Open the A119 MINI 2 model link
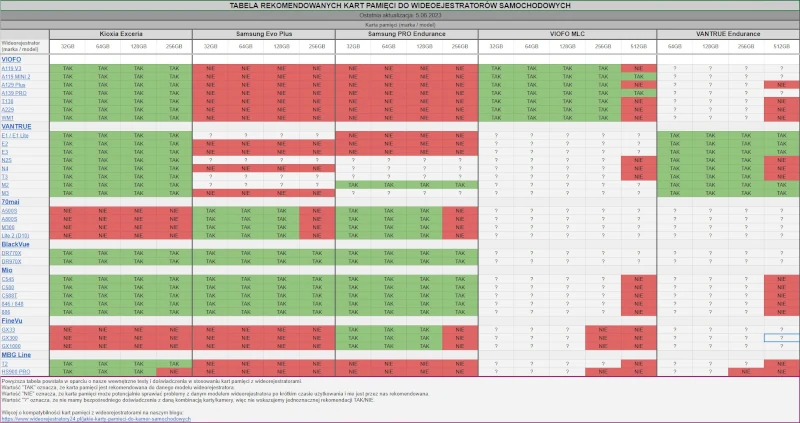The width and height of the screenshot is (800, 423). pos(16,77)
